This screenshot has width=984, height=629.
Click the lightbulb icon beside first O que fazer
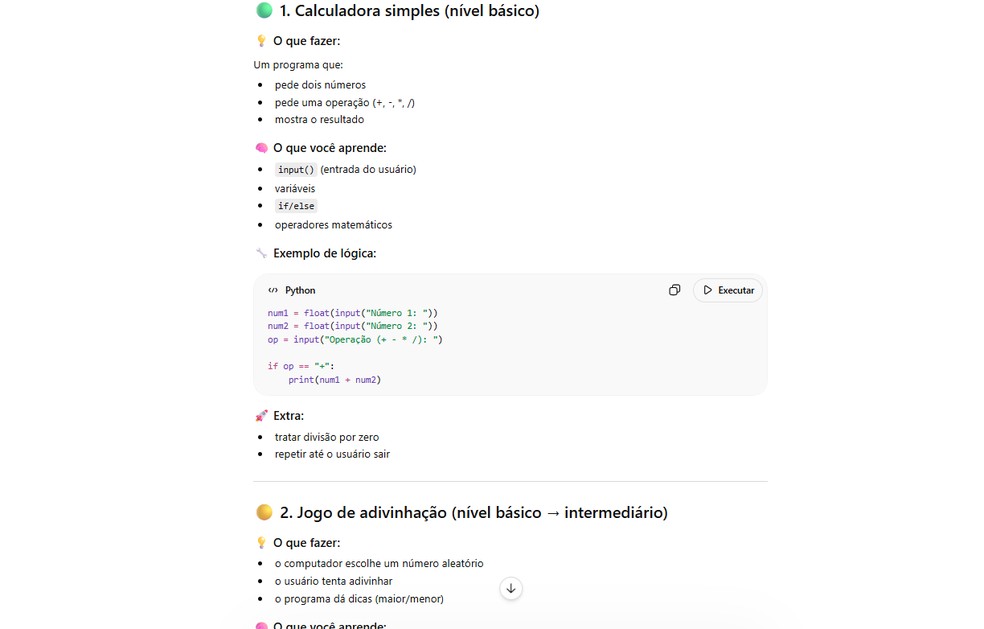[x=260, y=41]
